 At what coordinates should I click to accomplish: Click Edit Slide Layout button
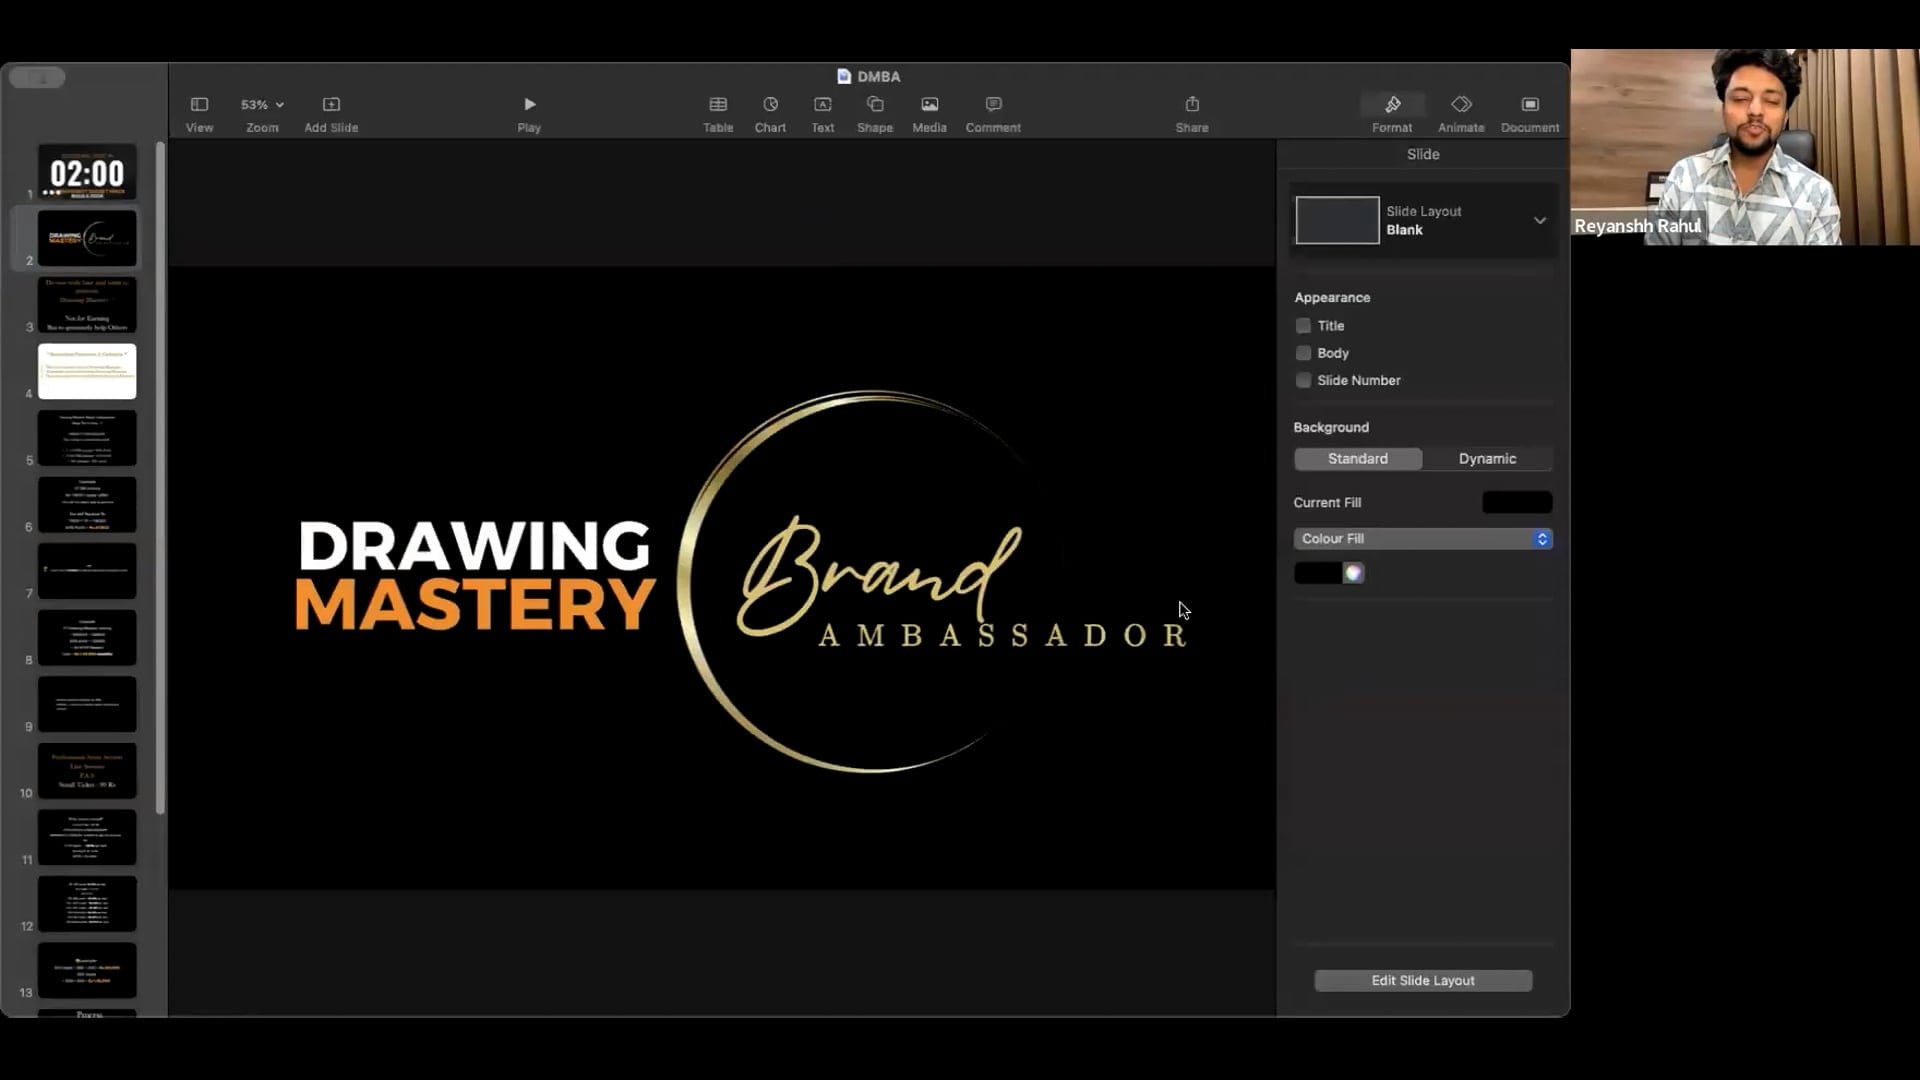click(x=1422, y=980)
